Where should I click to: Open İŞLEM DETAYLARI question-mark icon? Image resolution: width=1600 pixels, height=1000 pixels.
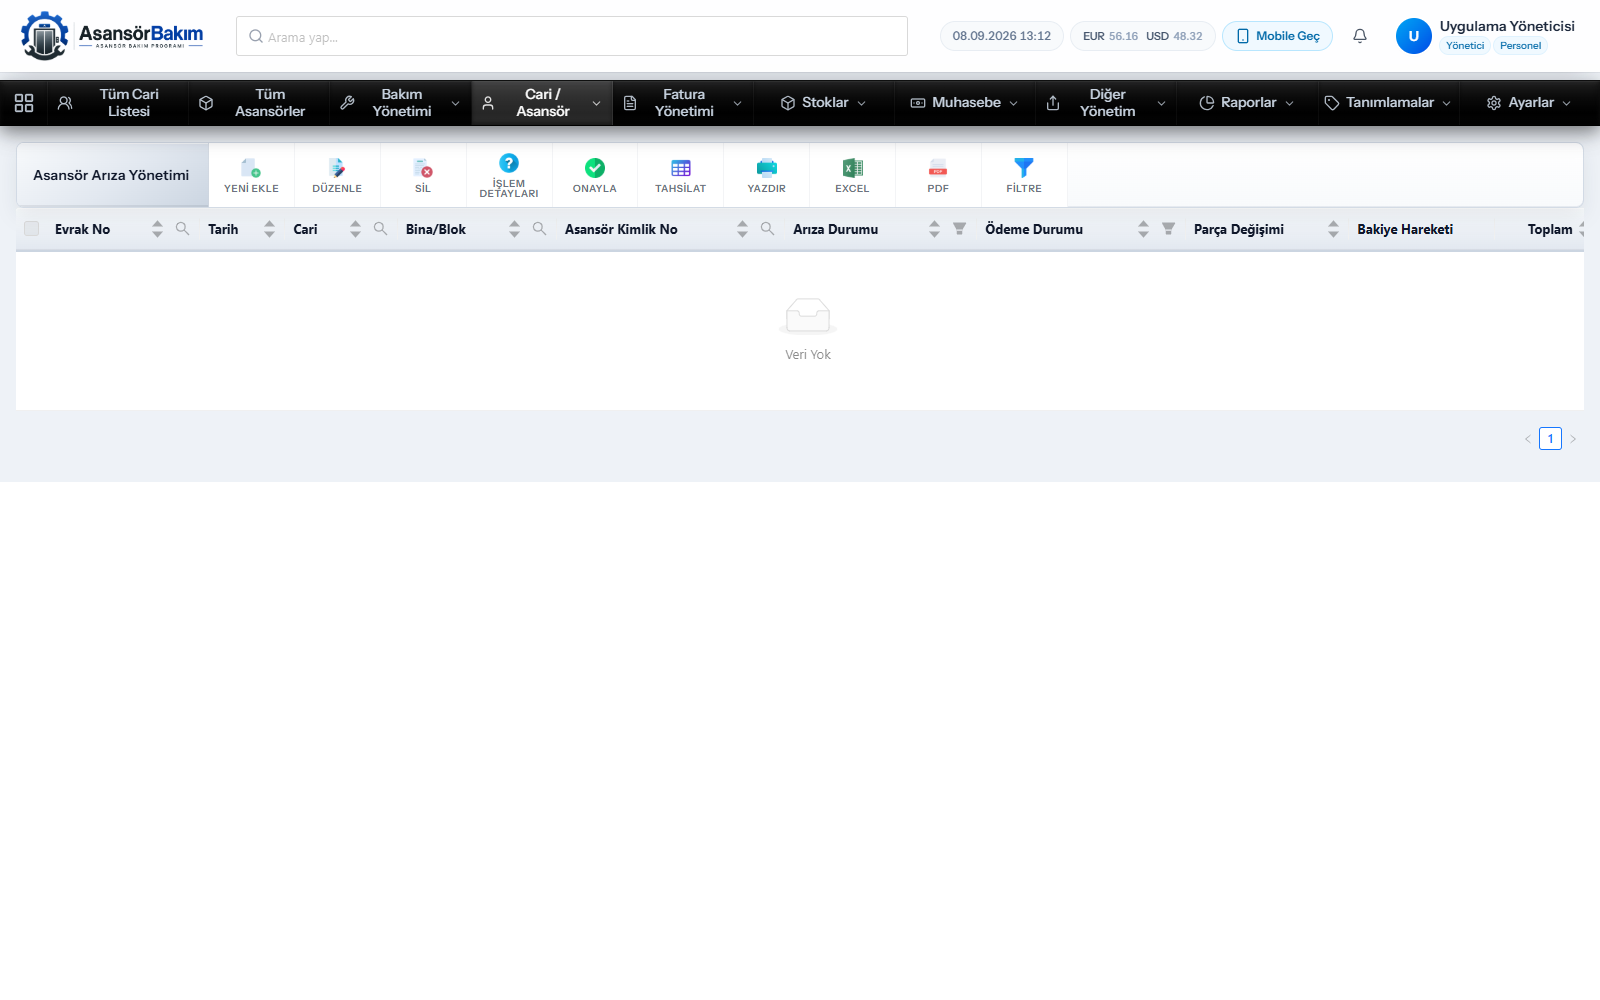tap(509, 162)
